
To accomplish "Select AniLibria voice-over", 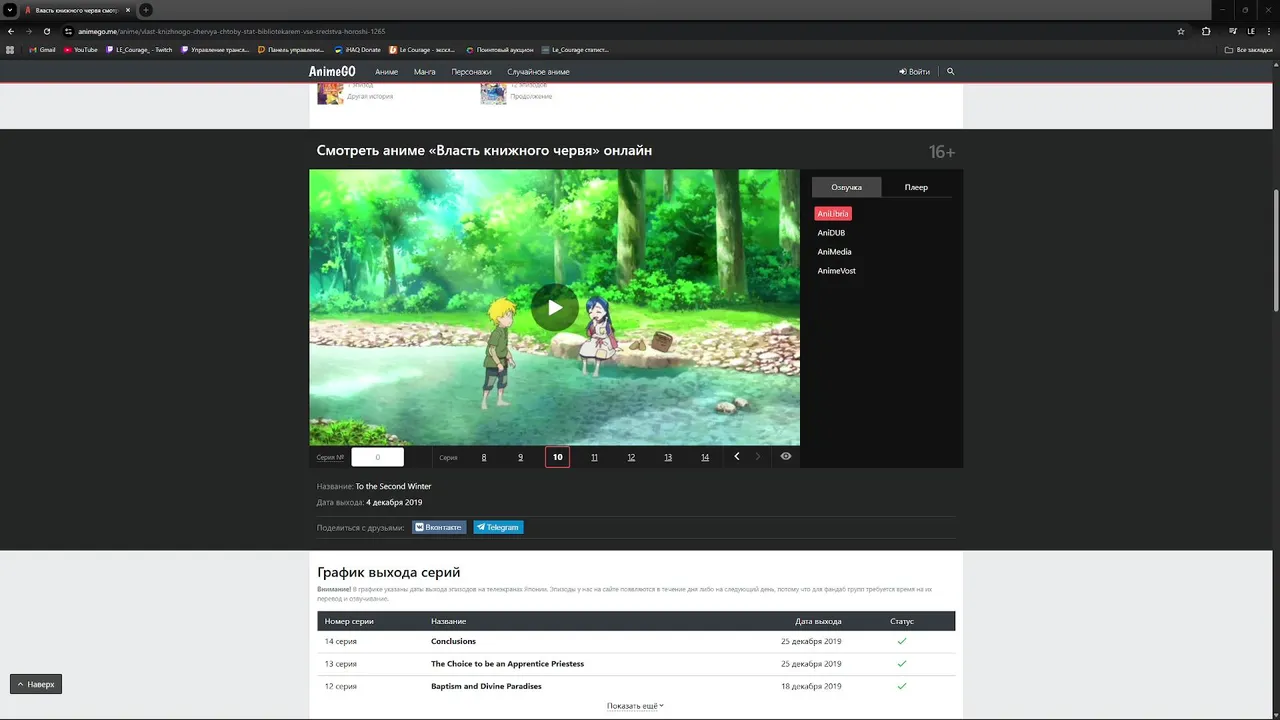I will point(833,214).
